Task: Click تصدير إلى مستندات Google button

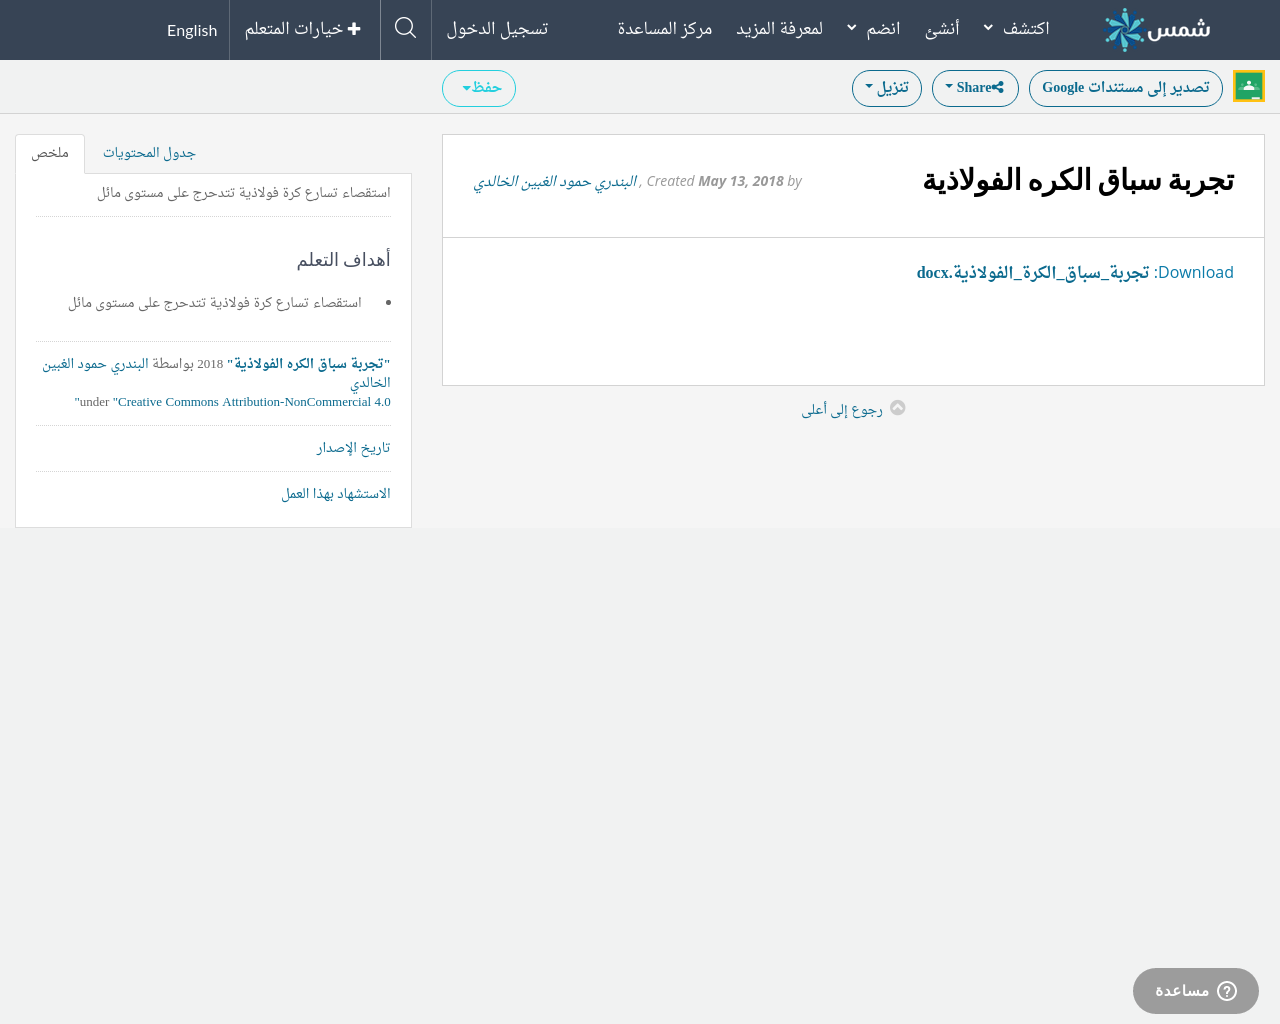Action: [x=1126, y=88]
